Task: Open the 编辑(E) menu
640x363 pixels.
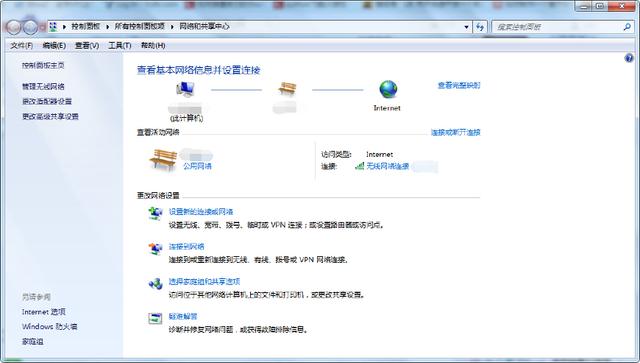Action: click(x=54, y=45)
